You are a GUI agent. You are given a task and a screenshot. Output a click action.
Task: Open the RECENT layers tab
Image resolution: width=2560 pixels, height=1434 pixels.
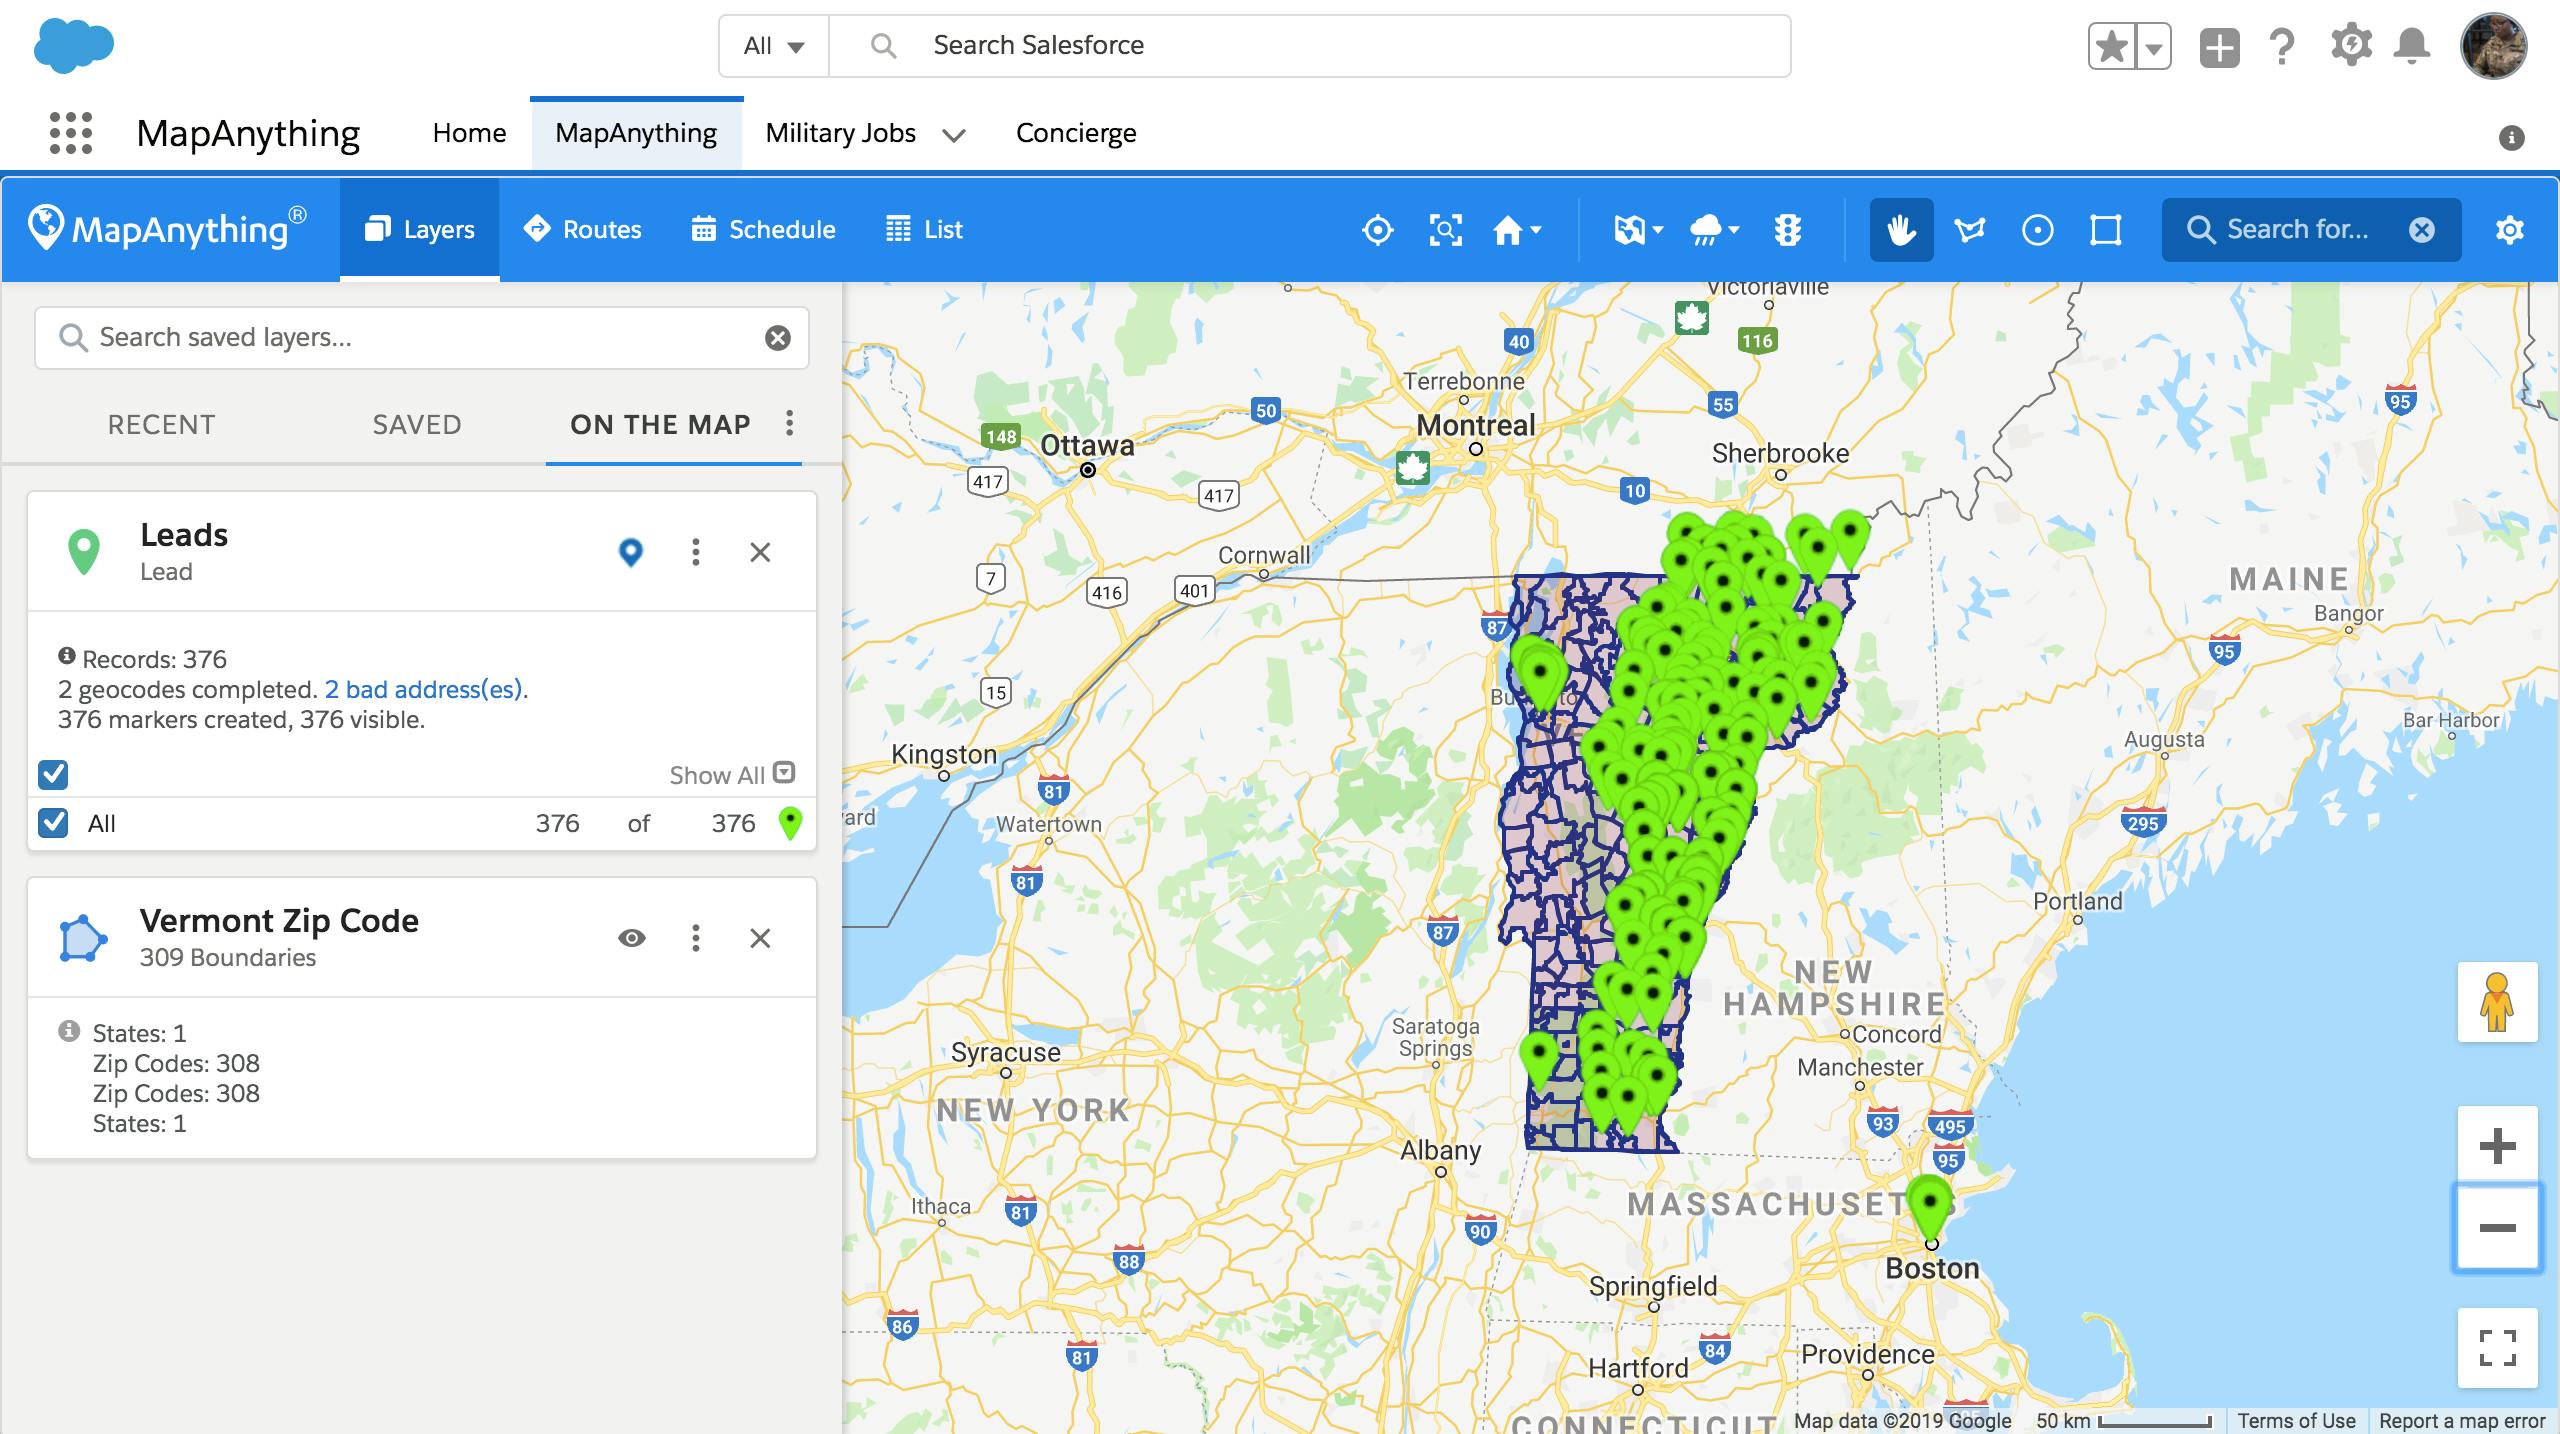[x=161, y=424]
